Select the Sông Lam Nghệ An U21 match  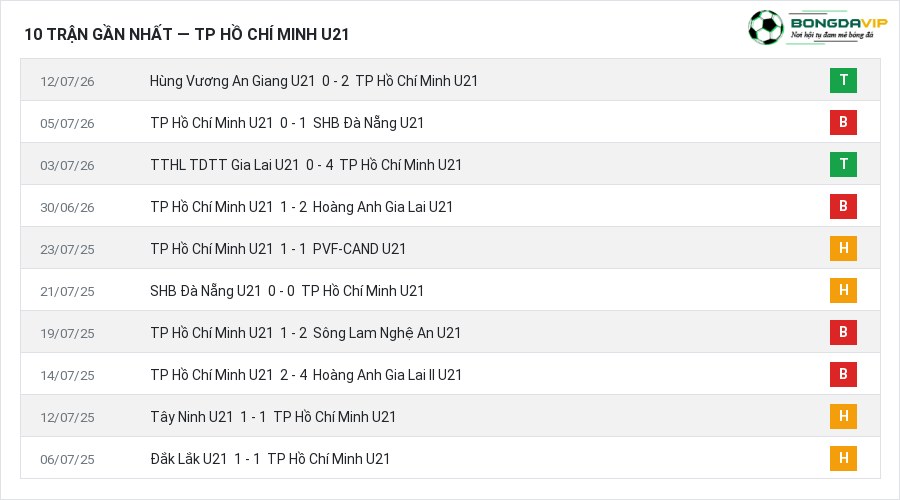click(451, 332)
